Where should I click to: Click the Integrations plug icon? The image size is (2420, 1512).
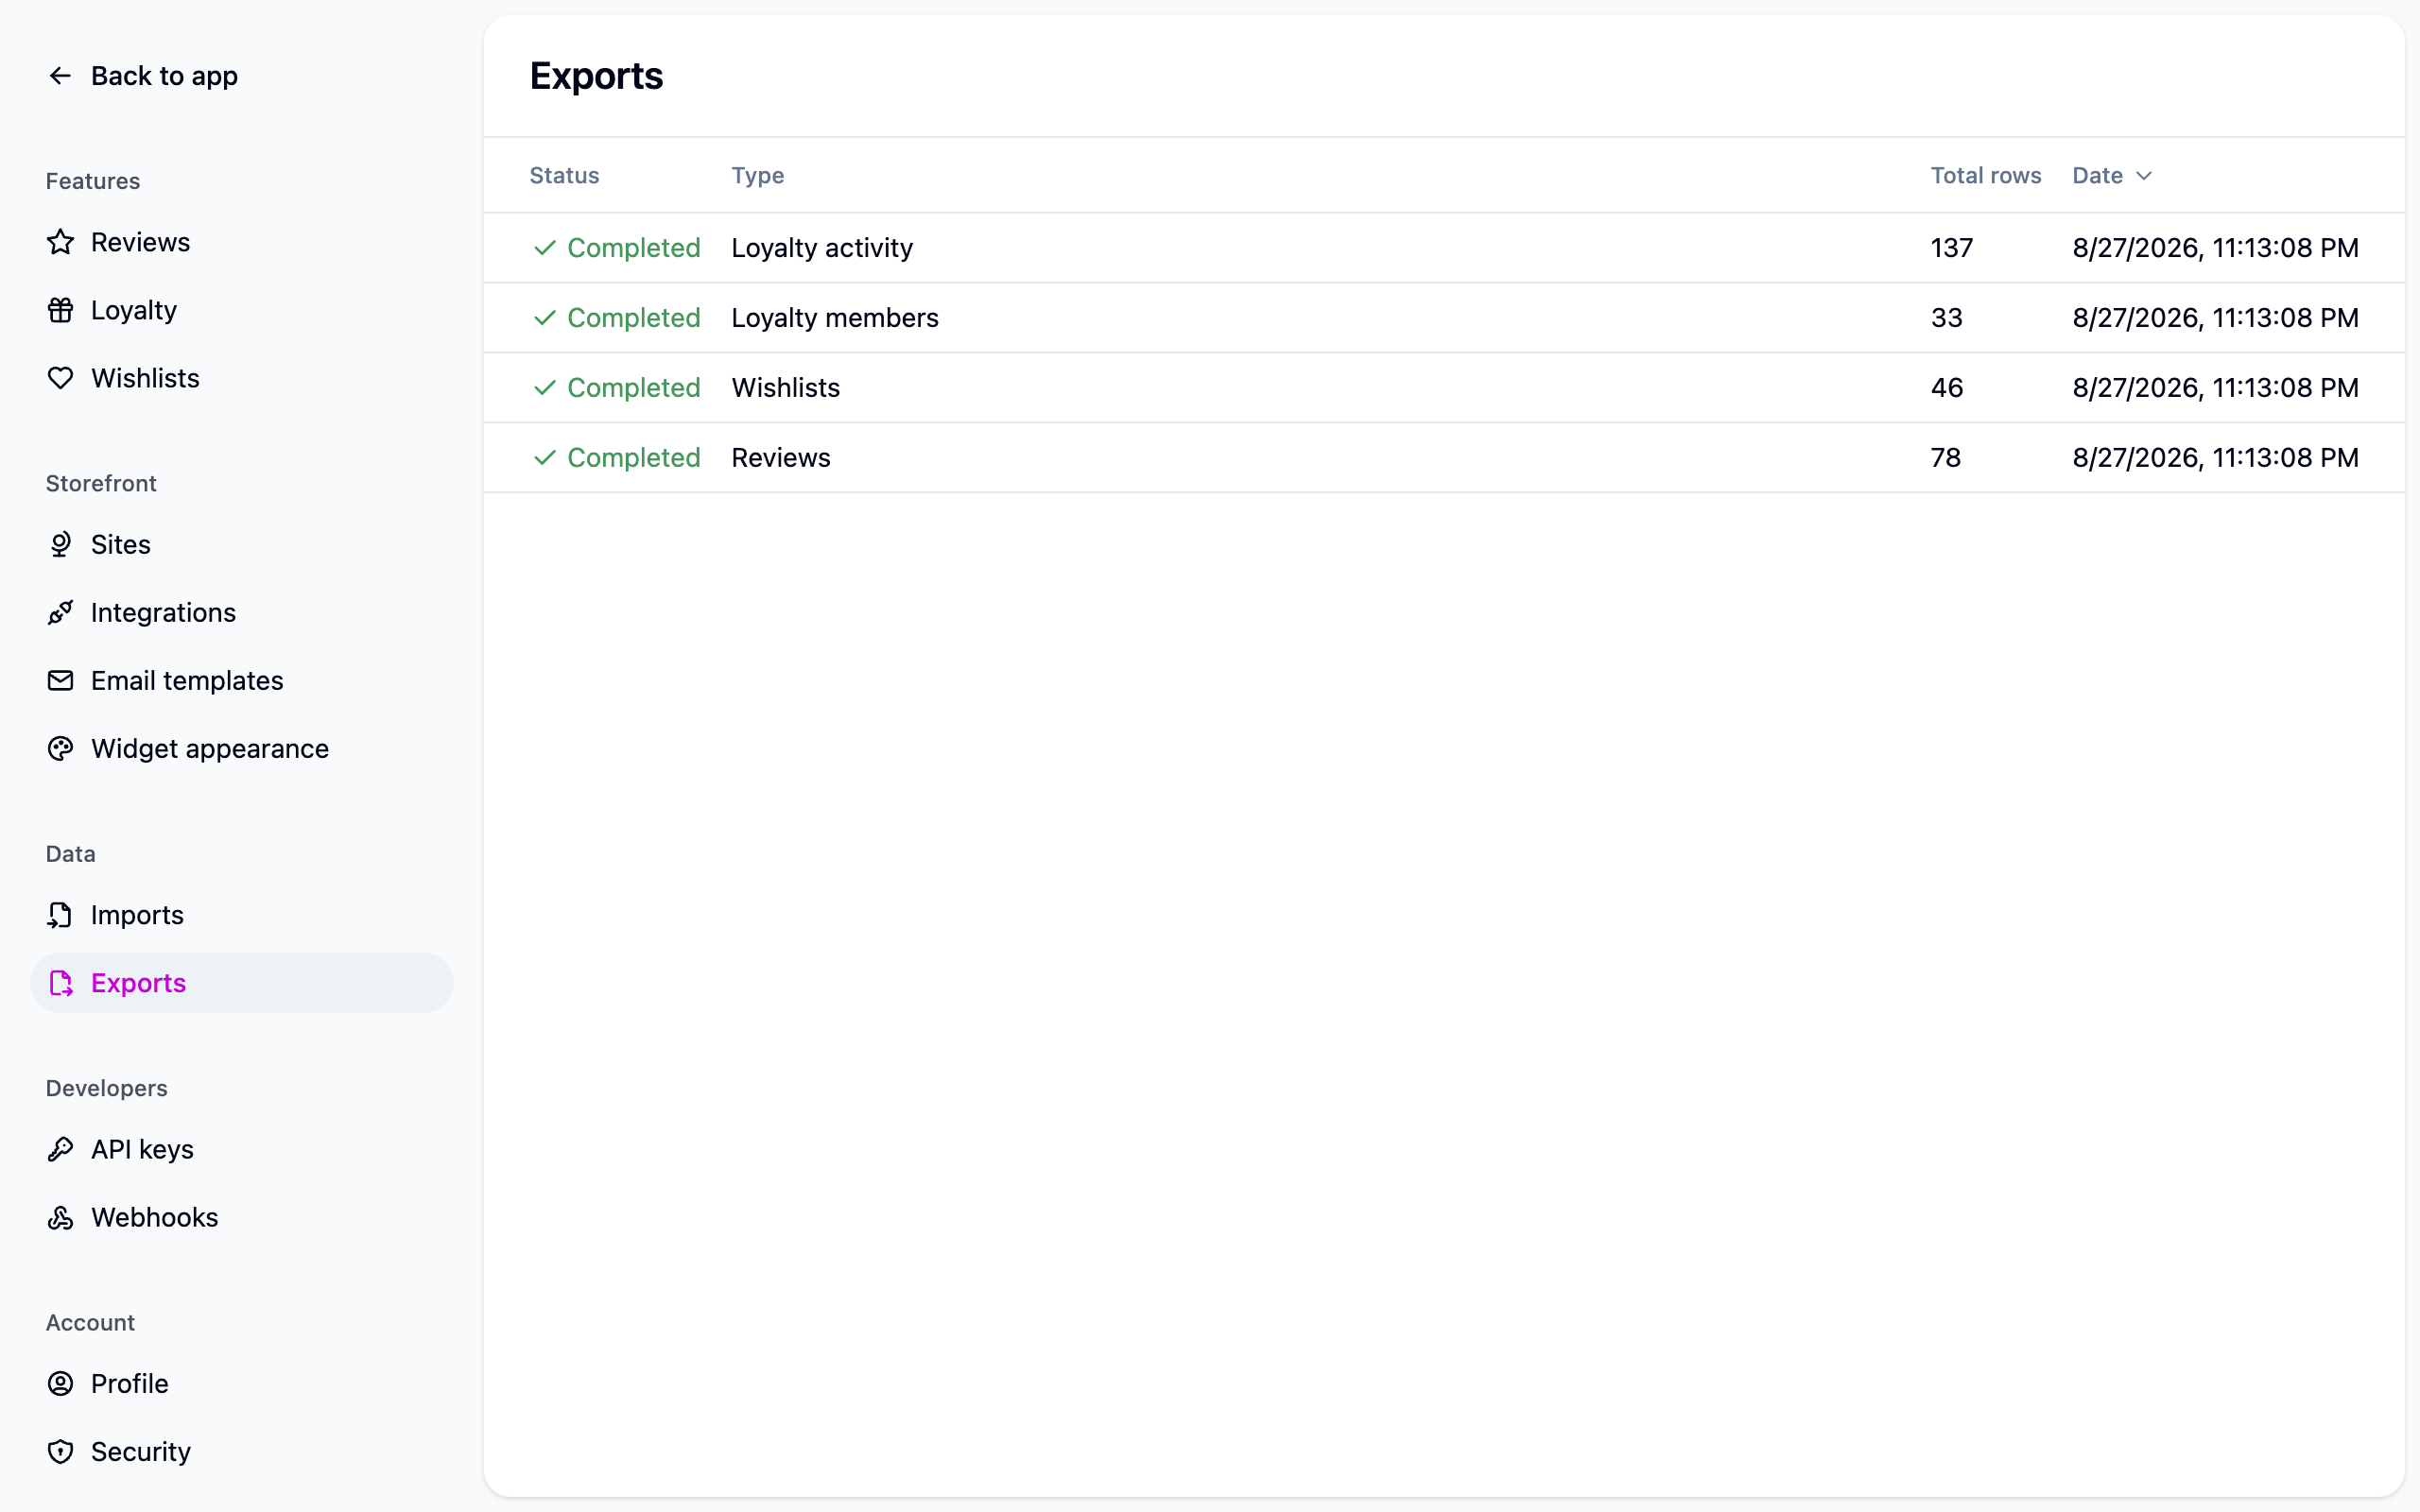[x=60, y=612]
